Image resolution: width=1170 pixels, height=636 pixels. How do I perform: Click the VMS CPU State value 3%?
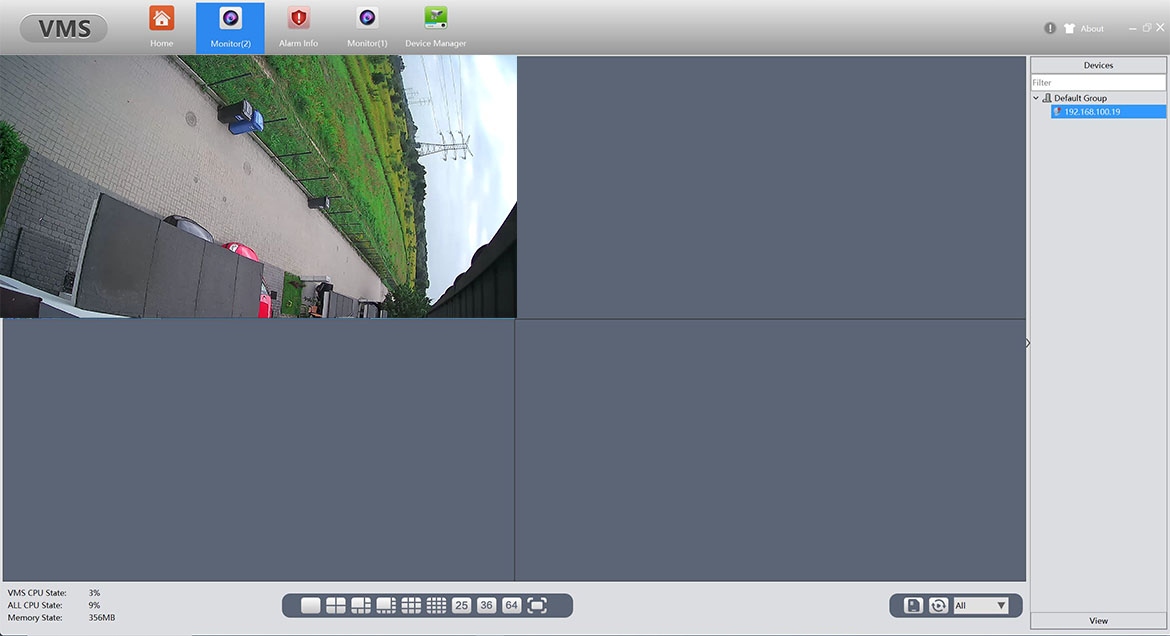click(94, 593)
